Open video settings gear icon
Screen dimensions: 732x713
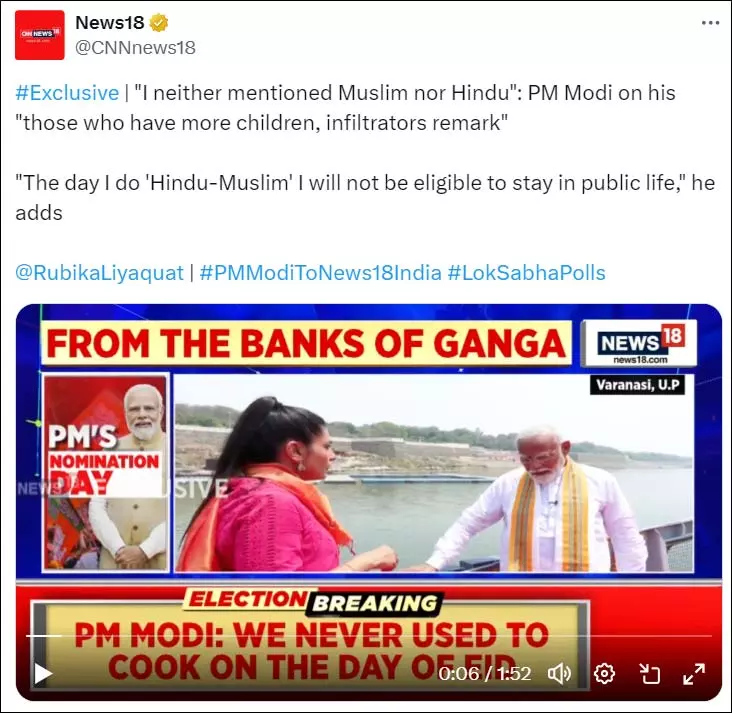click(604, 674)
